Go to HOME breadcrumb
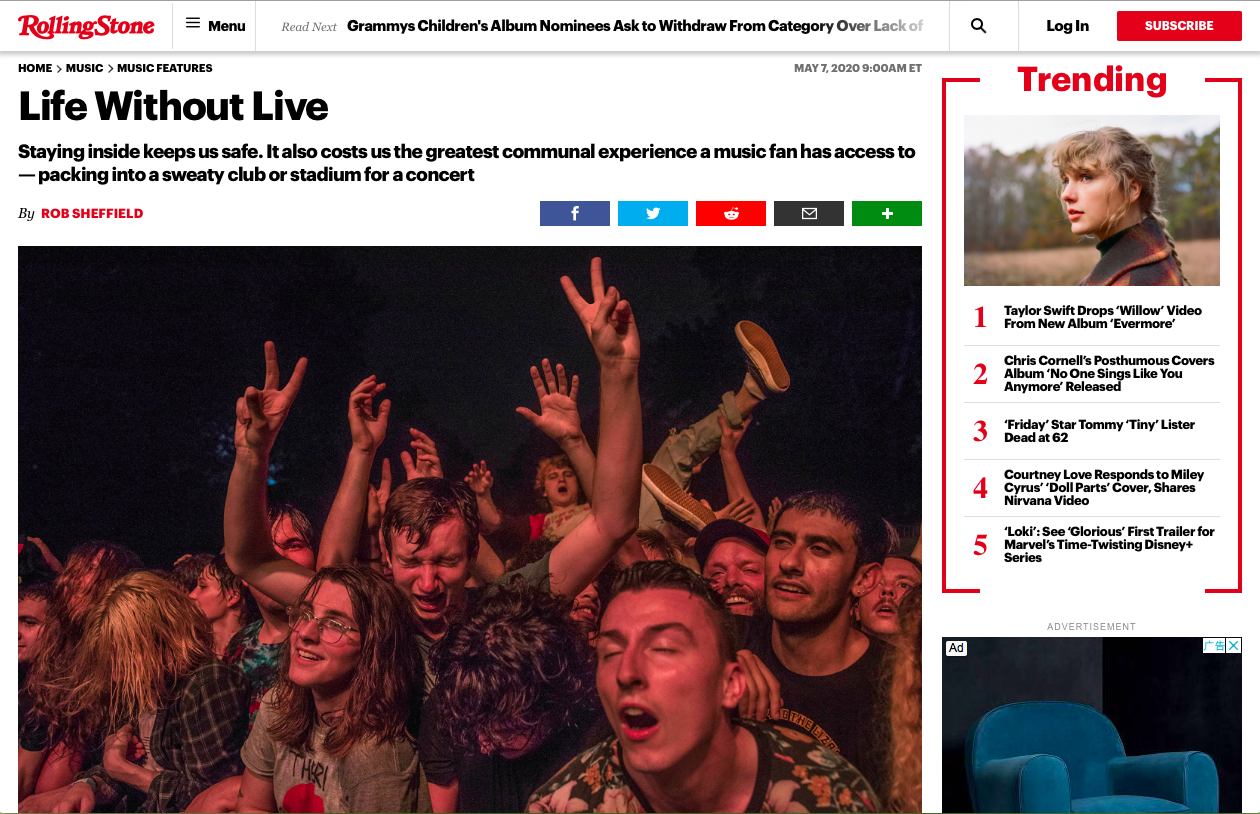This screenshot has width=1260, height=814. pos(35,68)
